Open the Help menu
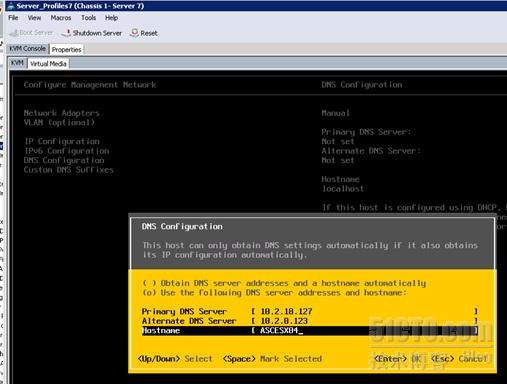Viewport: 507px width, 384px height. click(111, 18)
